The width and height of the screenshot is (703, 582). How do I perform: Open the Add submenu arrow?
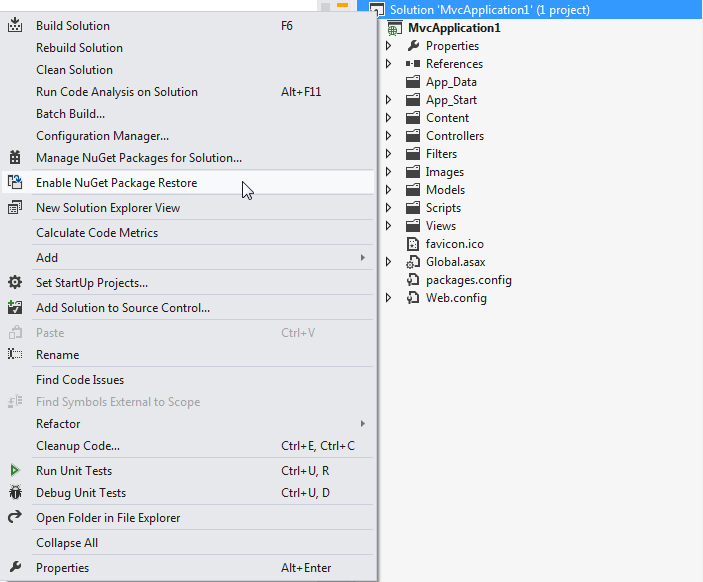coord(363,257)
